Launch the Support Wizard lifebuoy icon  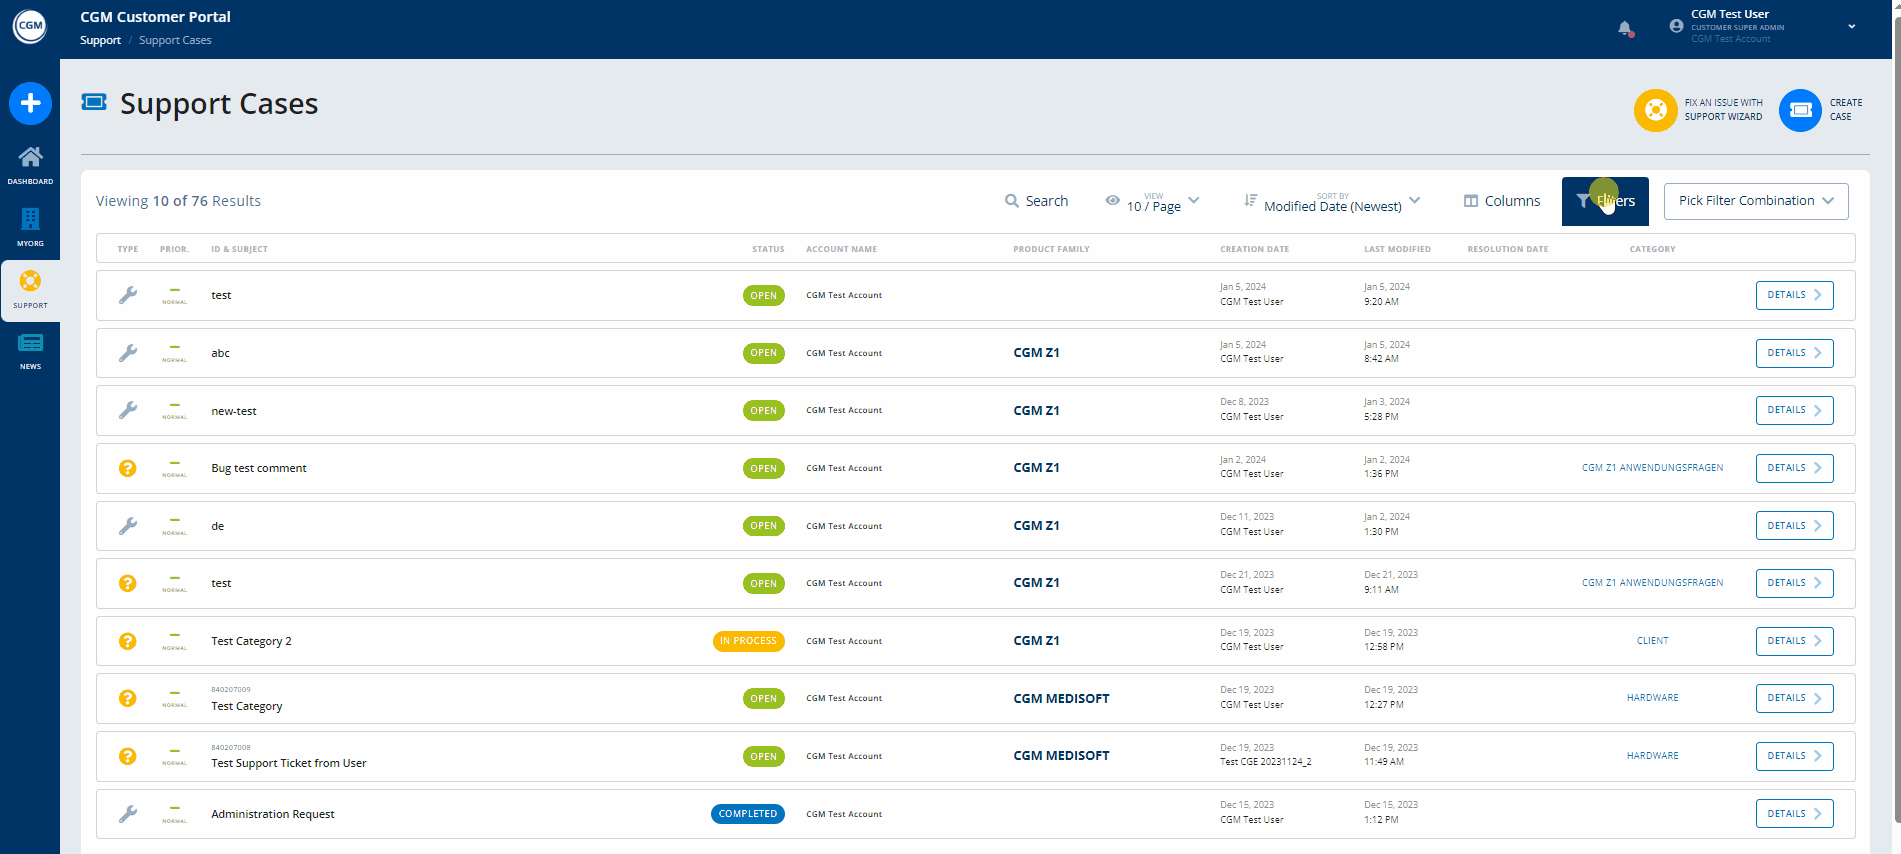1655,110
